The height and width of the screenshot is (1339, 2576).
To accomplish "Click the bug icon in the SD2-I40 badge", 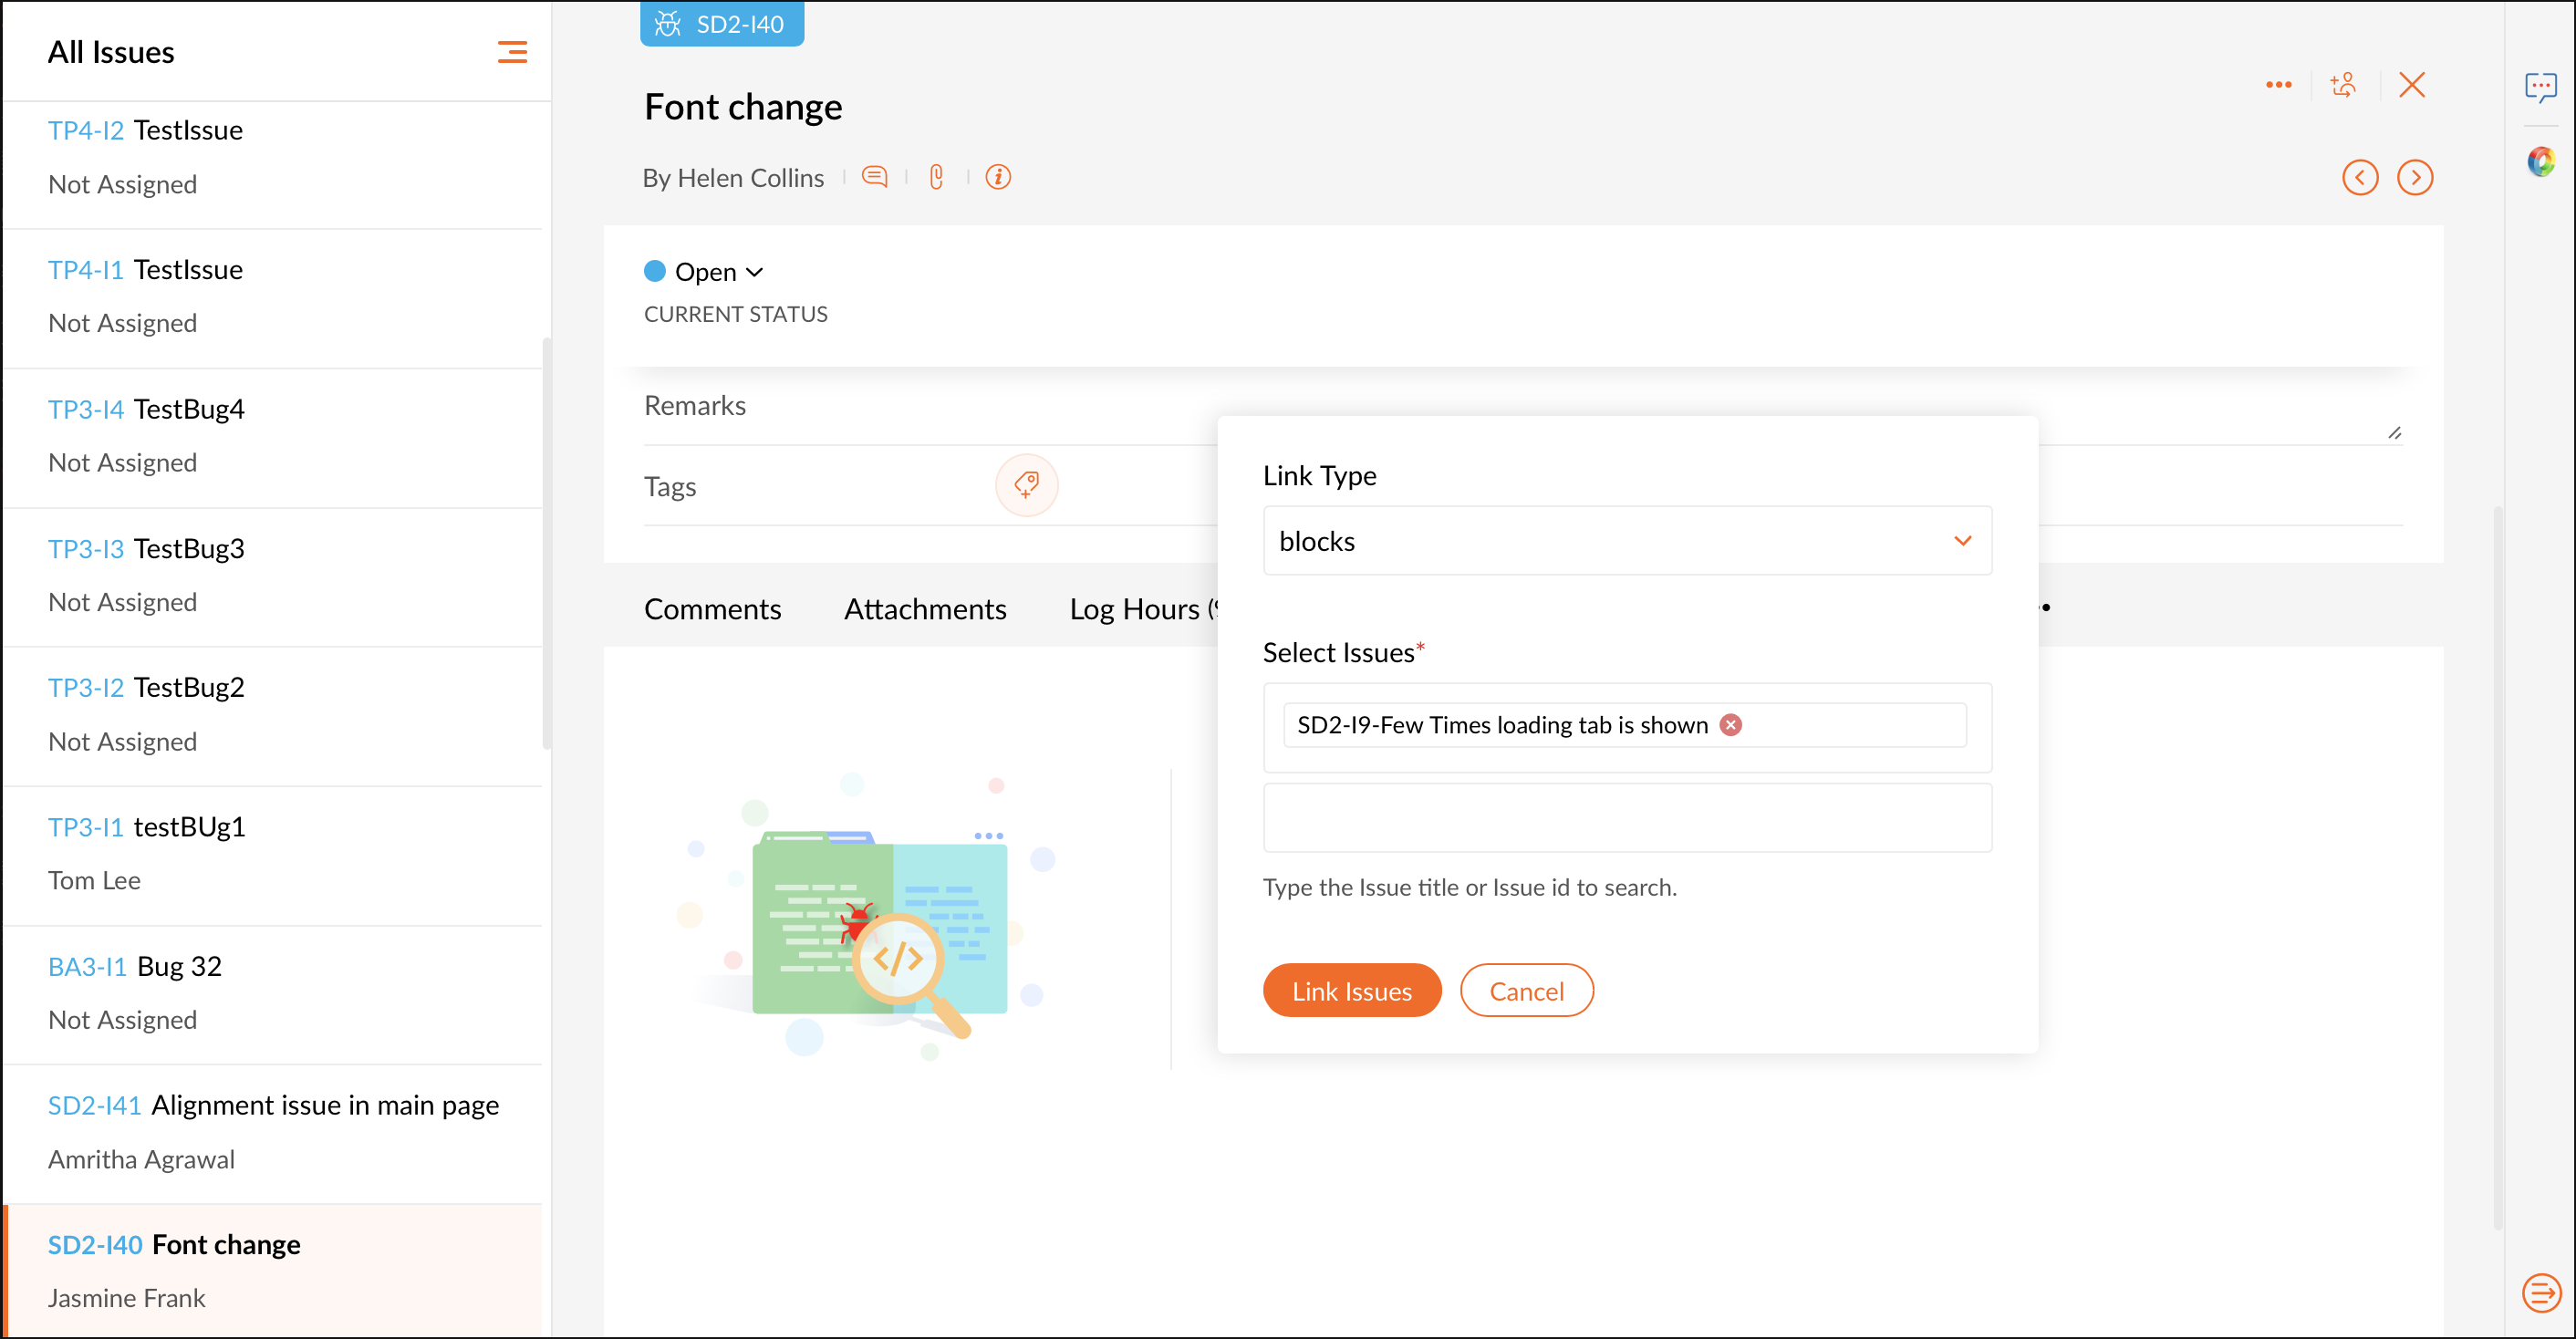I will click(x=668, y=24).
